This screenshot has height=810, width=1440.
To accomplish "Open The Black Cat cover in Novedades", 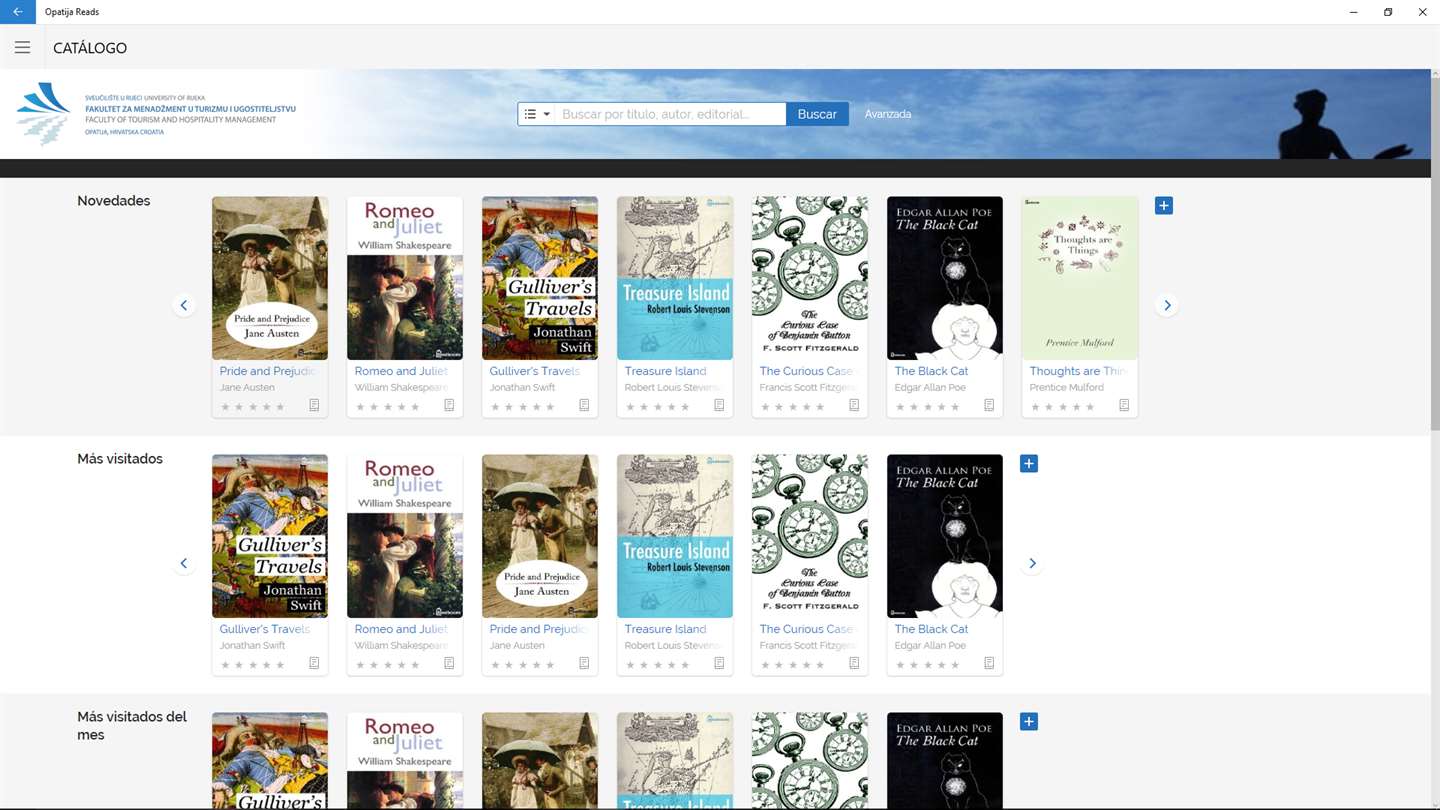I will pos(945,278).
